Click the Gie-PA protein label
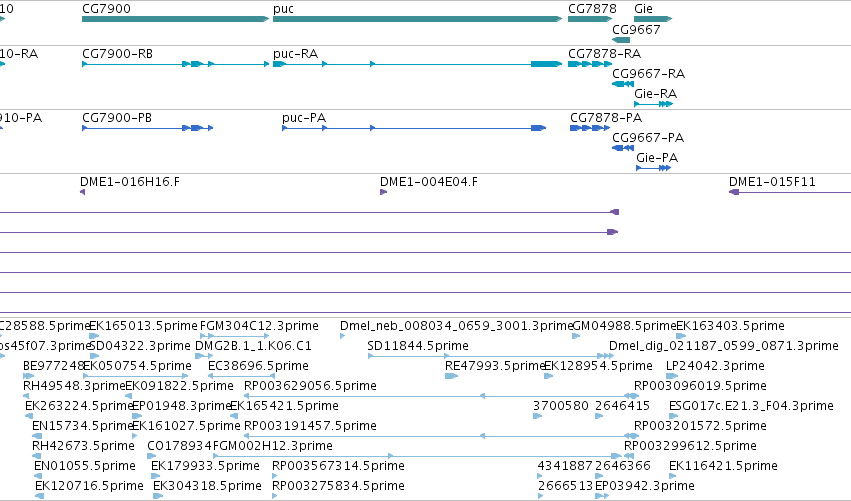 (x=657, y=158)
